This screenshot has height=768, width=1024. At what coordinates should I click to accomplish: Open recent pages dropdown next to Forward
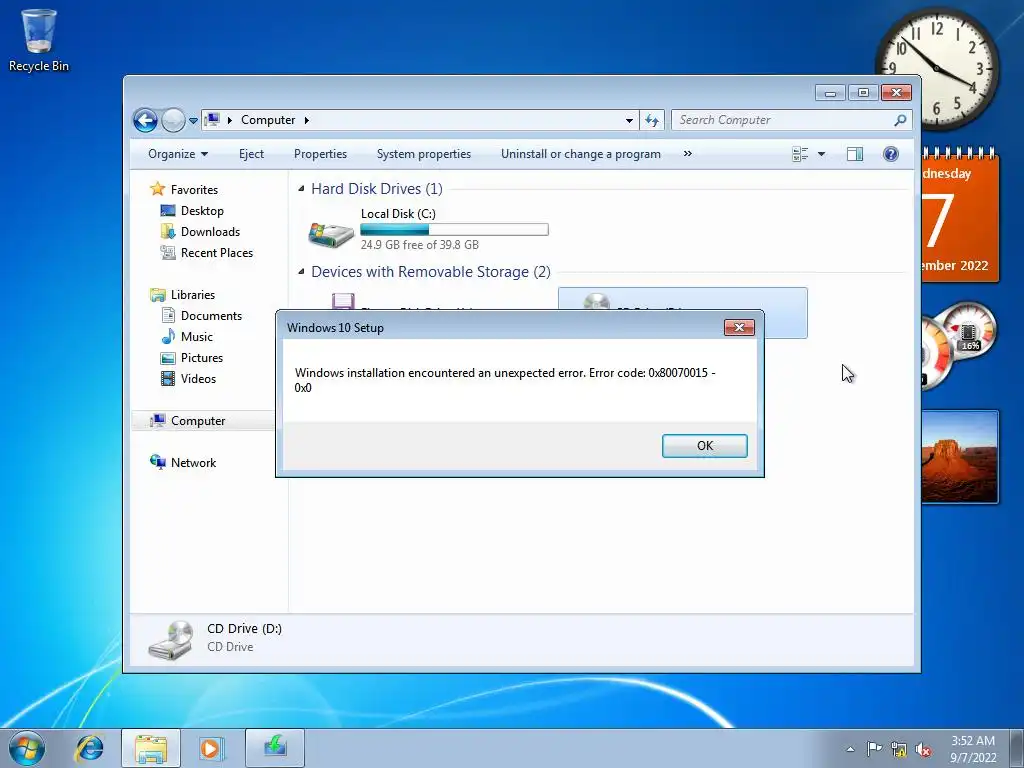coord(193,121)
